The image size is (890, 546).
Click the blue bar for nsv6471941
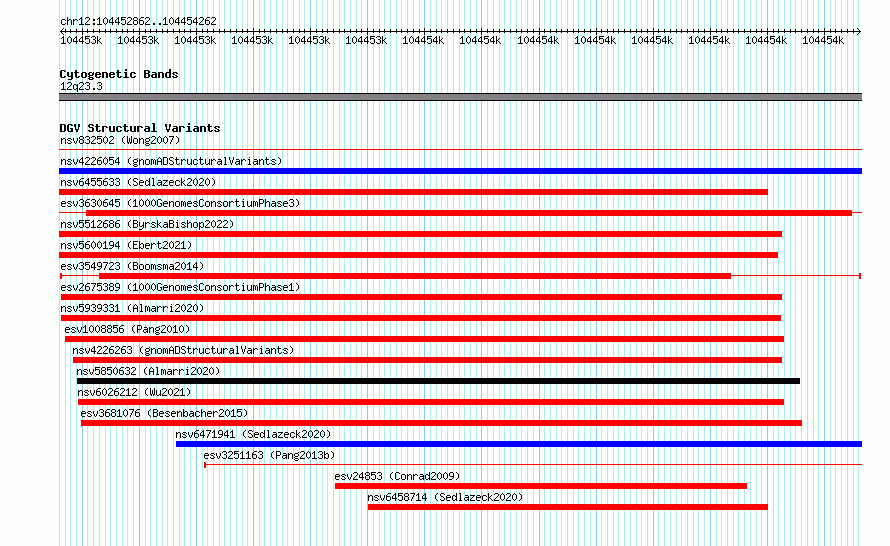coord(519,444)
